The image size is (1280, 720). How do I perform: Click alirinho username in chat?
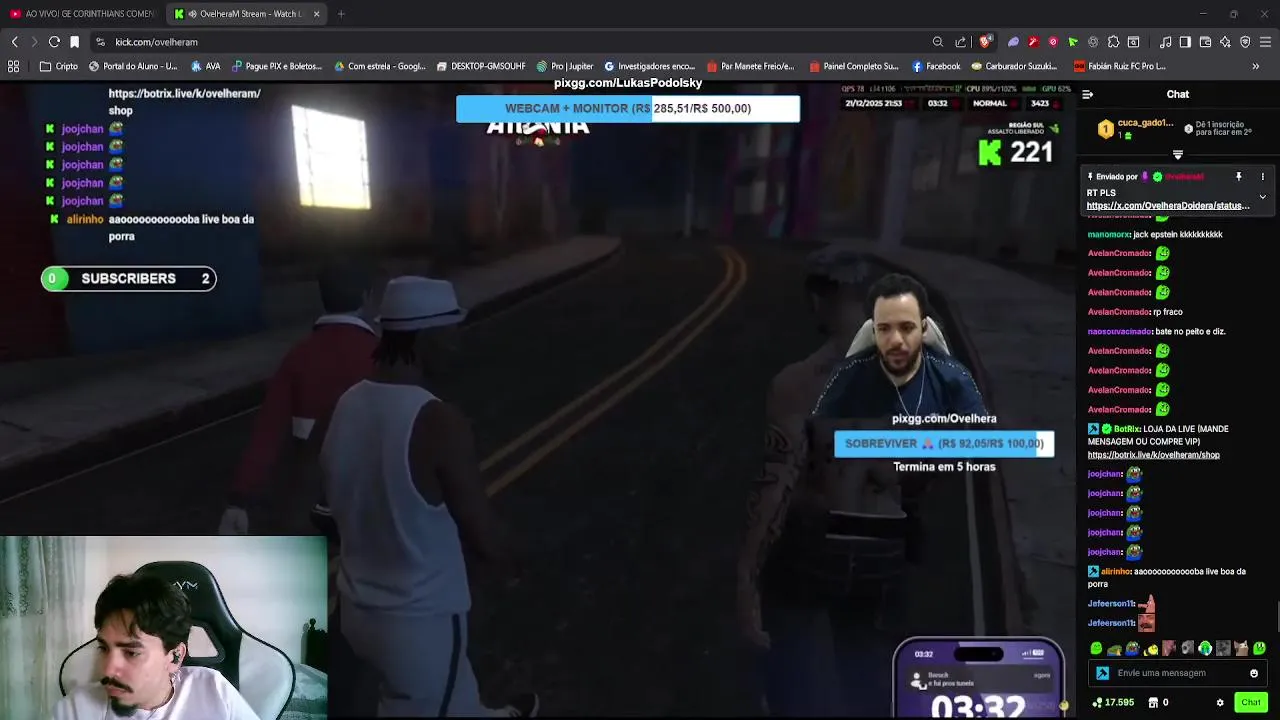pos(1115,572)
